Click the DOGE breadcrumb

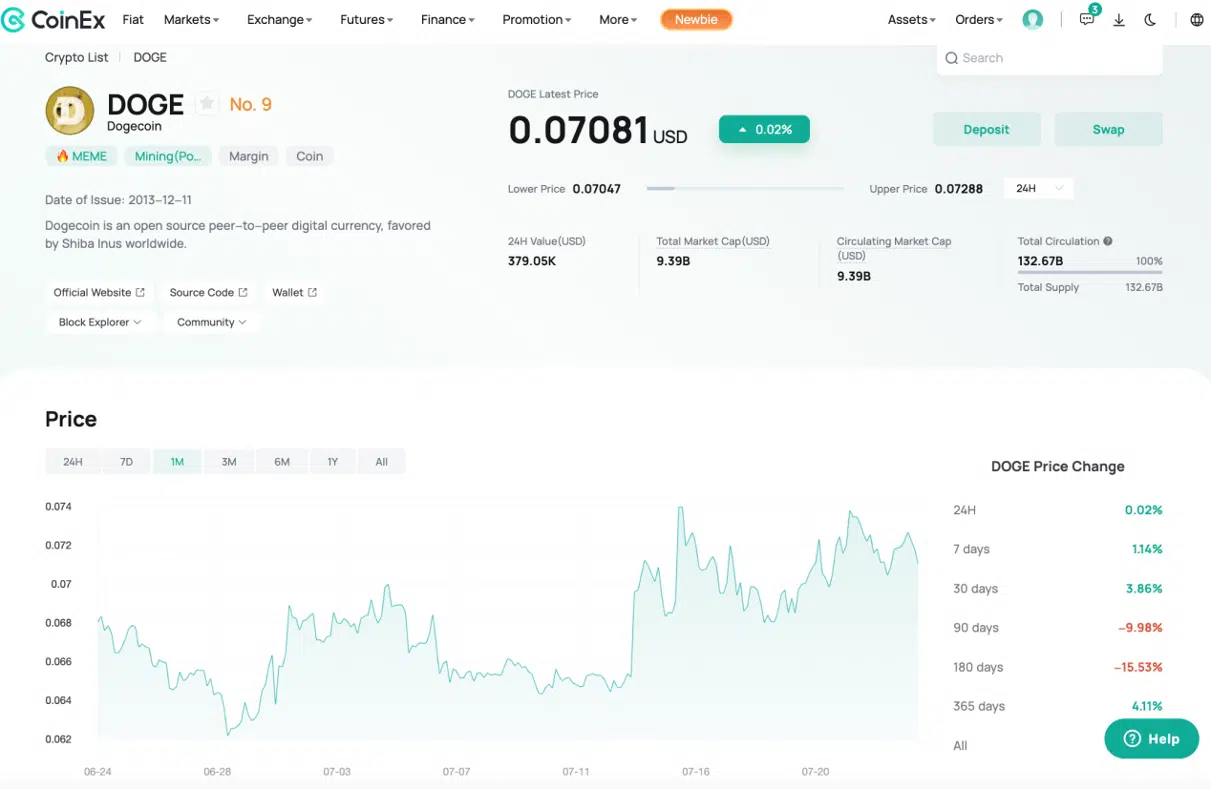(150, 57)
